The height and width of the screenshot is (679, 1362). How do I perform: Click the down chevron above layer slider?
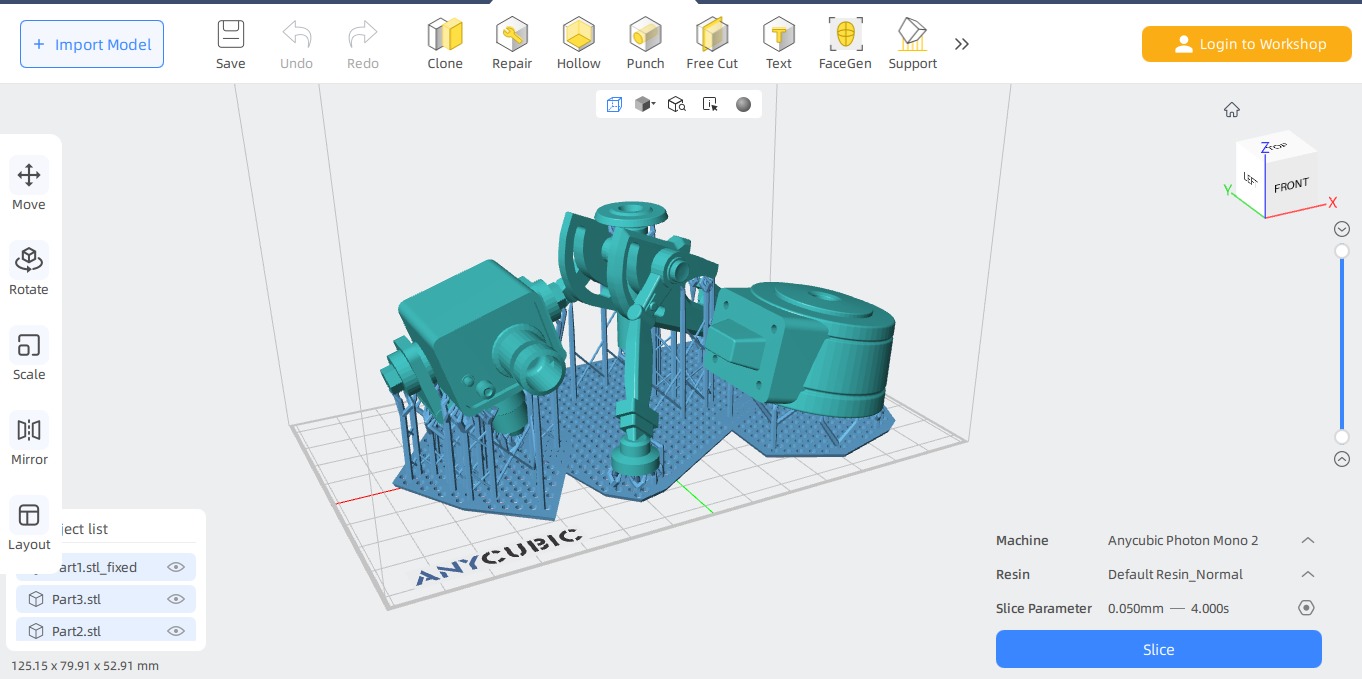click(x=1342, y=229)
